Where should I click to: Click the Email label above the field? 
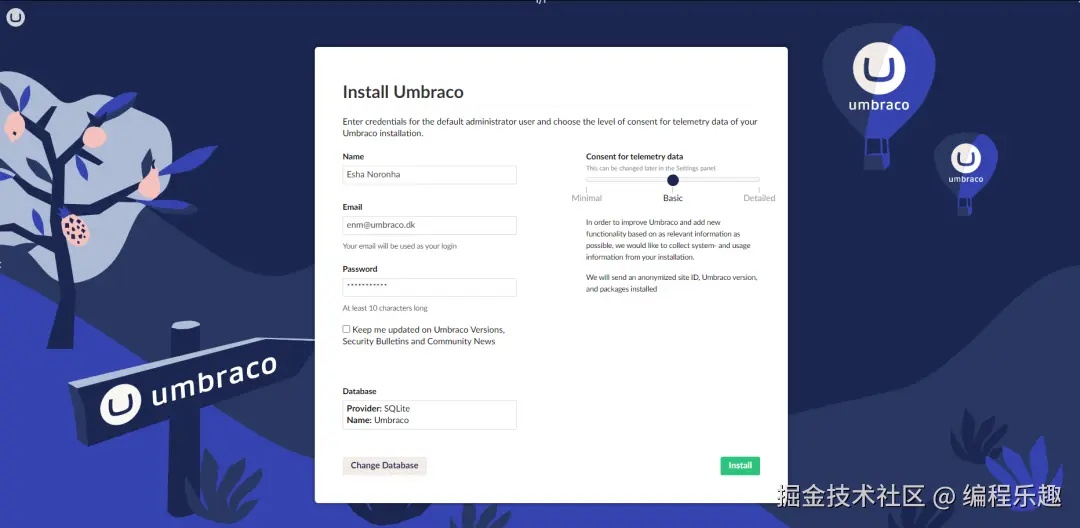point(353,207)
